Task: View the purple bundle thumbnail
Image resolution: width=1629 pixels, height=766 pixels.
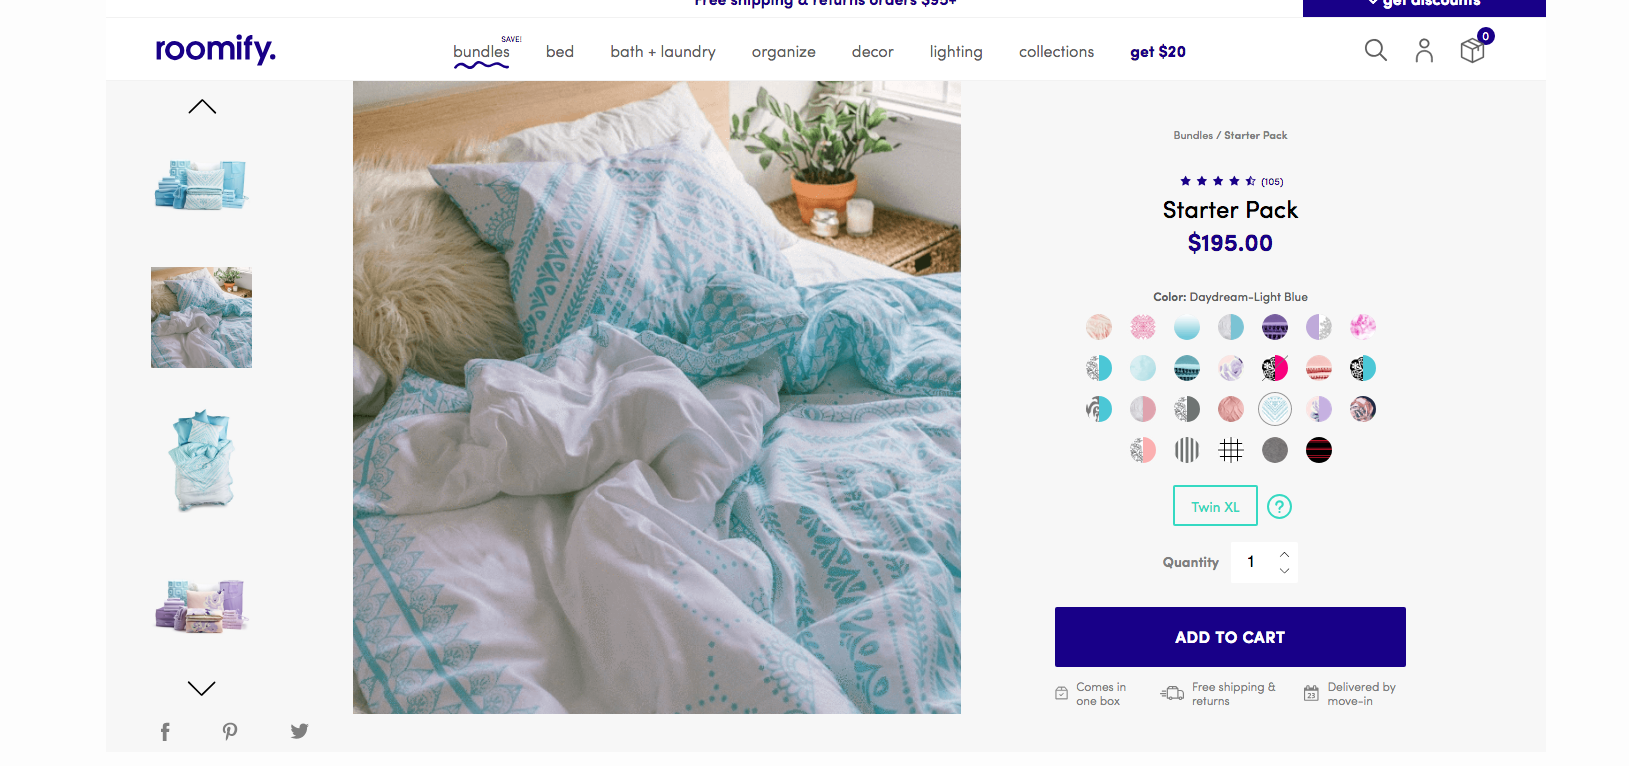Action: tap(201, 605)
